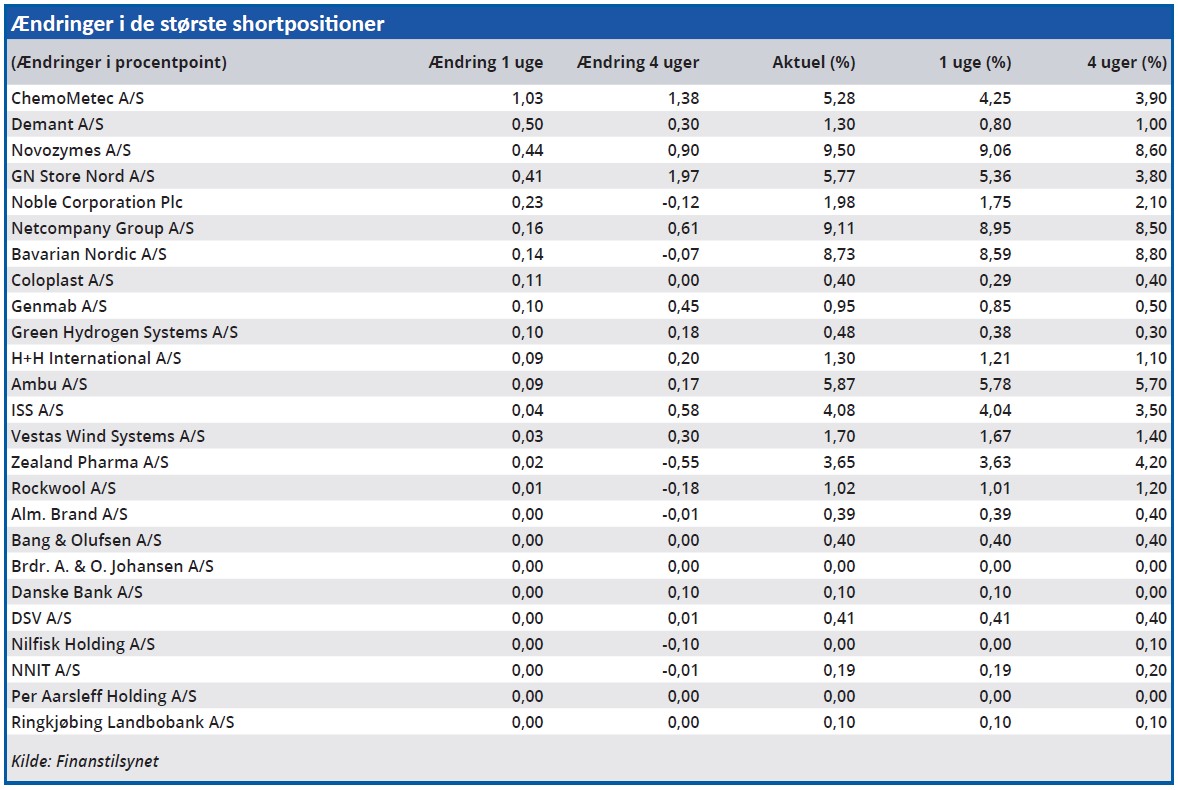The image size is (1178, 790).
Task: Click the Novozymes A/S company name
Action: tap(72, 150)
